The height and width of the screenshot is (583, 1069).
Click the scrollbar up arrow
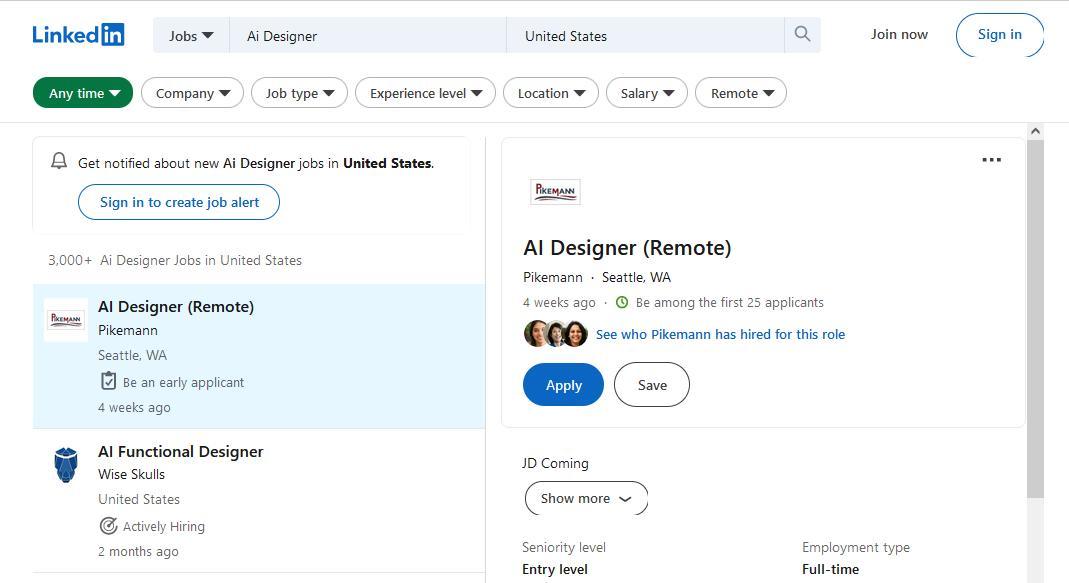pos(1035,131)
